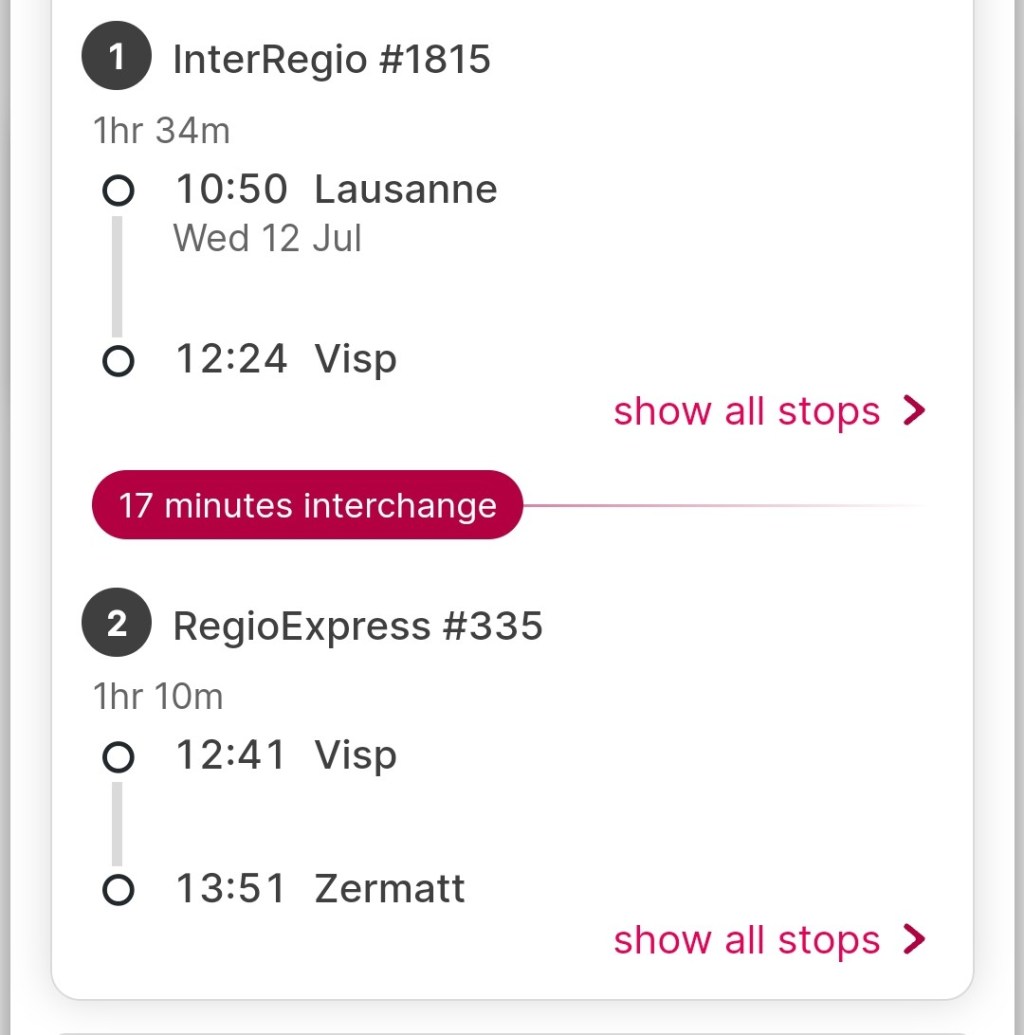
Task: Show all stops for Lausanne–Visp leg
Action: click(x=746, y=411)
